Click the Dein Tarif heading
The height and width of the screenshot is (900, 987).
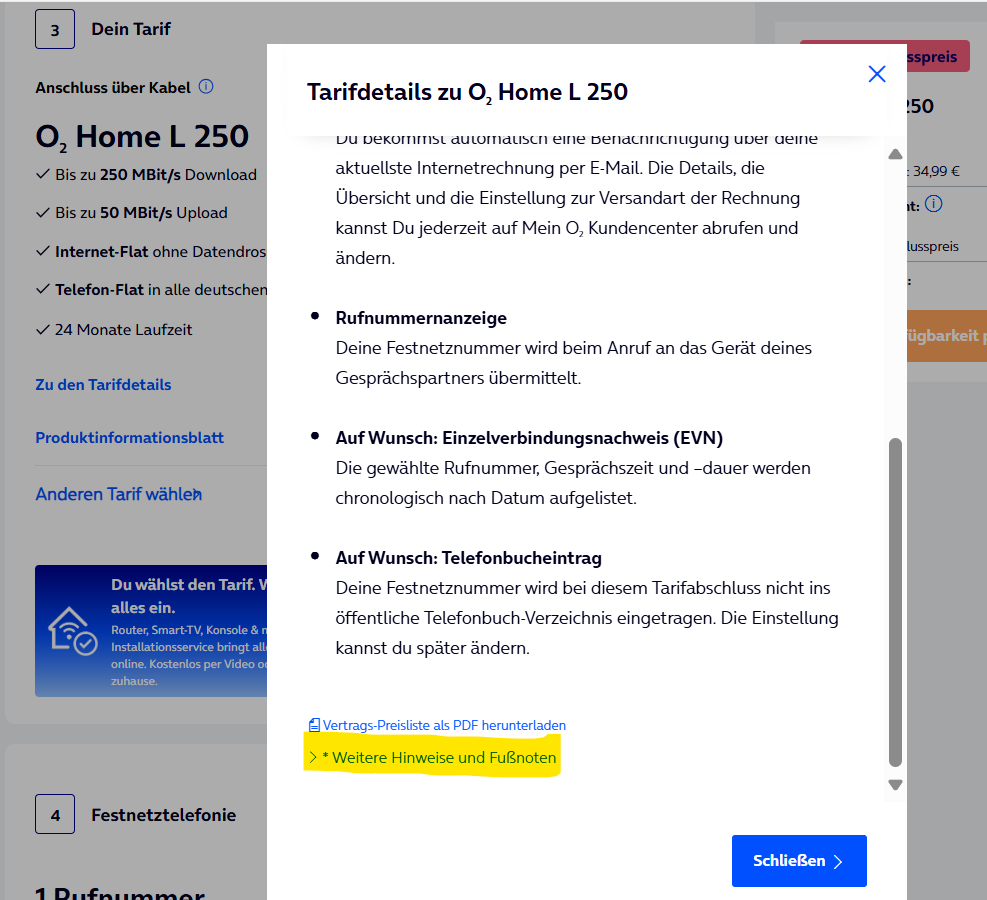pyautogui.click(x=131, y=29)
